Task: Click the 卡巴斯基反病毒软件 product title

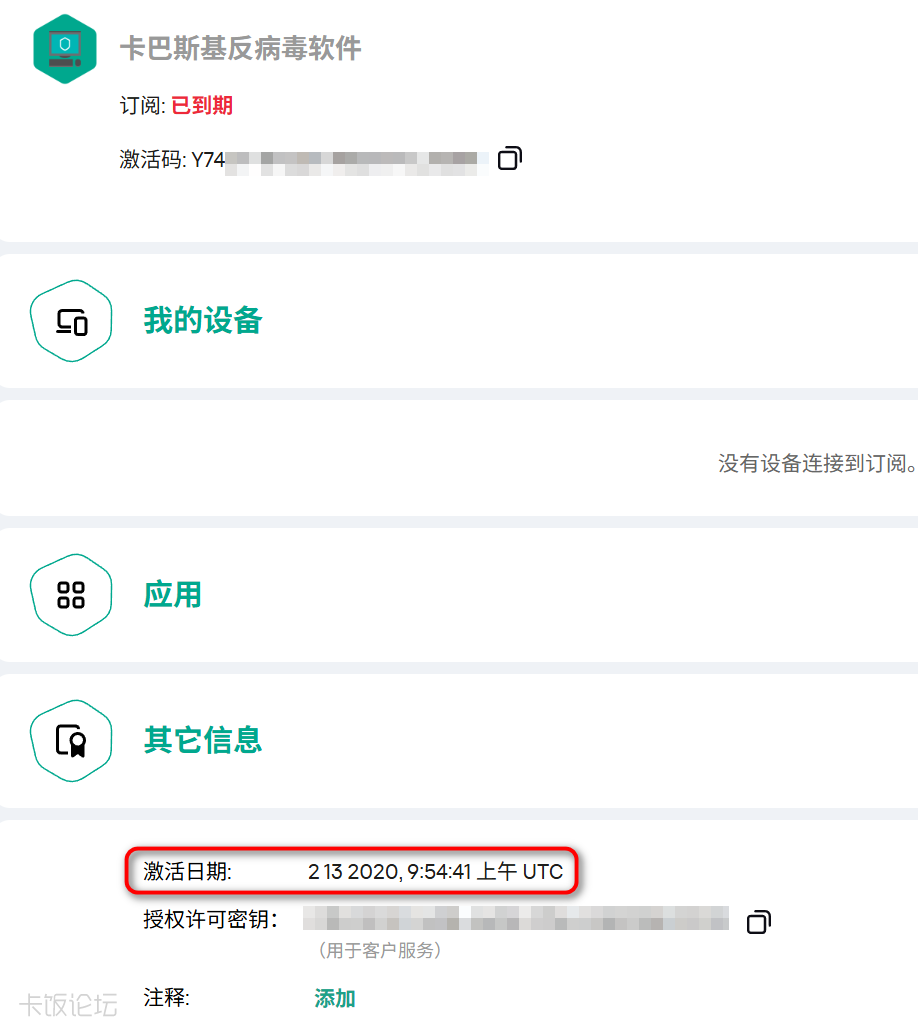Action: point(240,48)
